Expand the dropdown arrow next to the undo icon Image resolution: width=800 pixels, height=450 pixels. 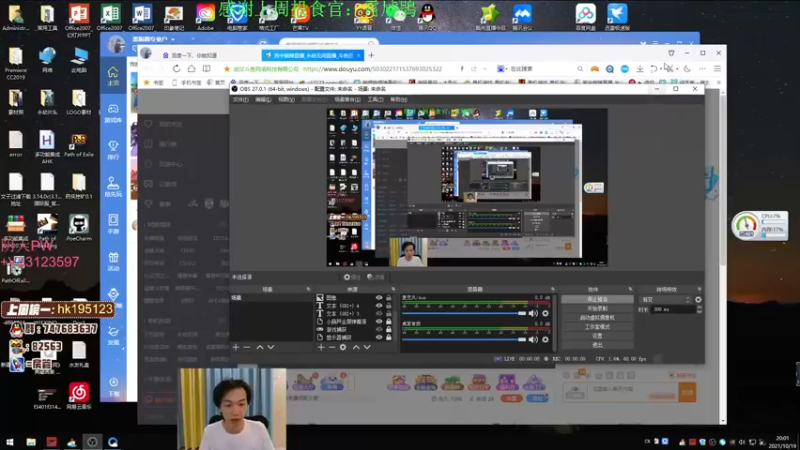[661, 69]
